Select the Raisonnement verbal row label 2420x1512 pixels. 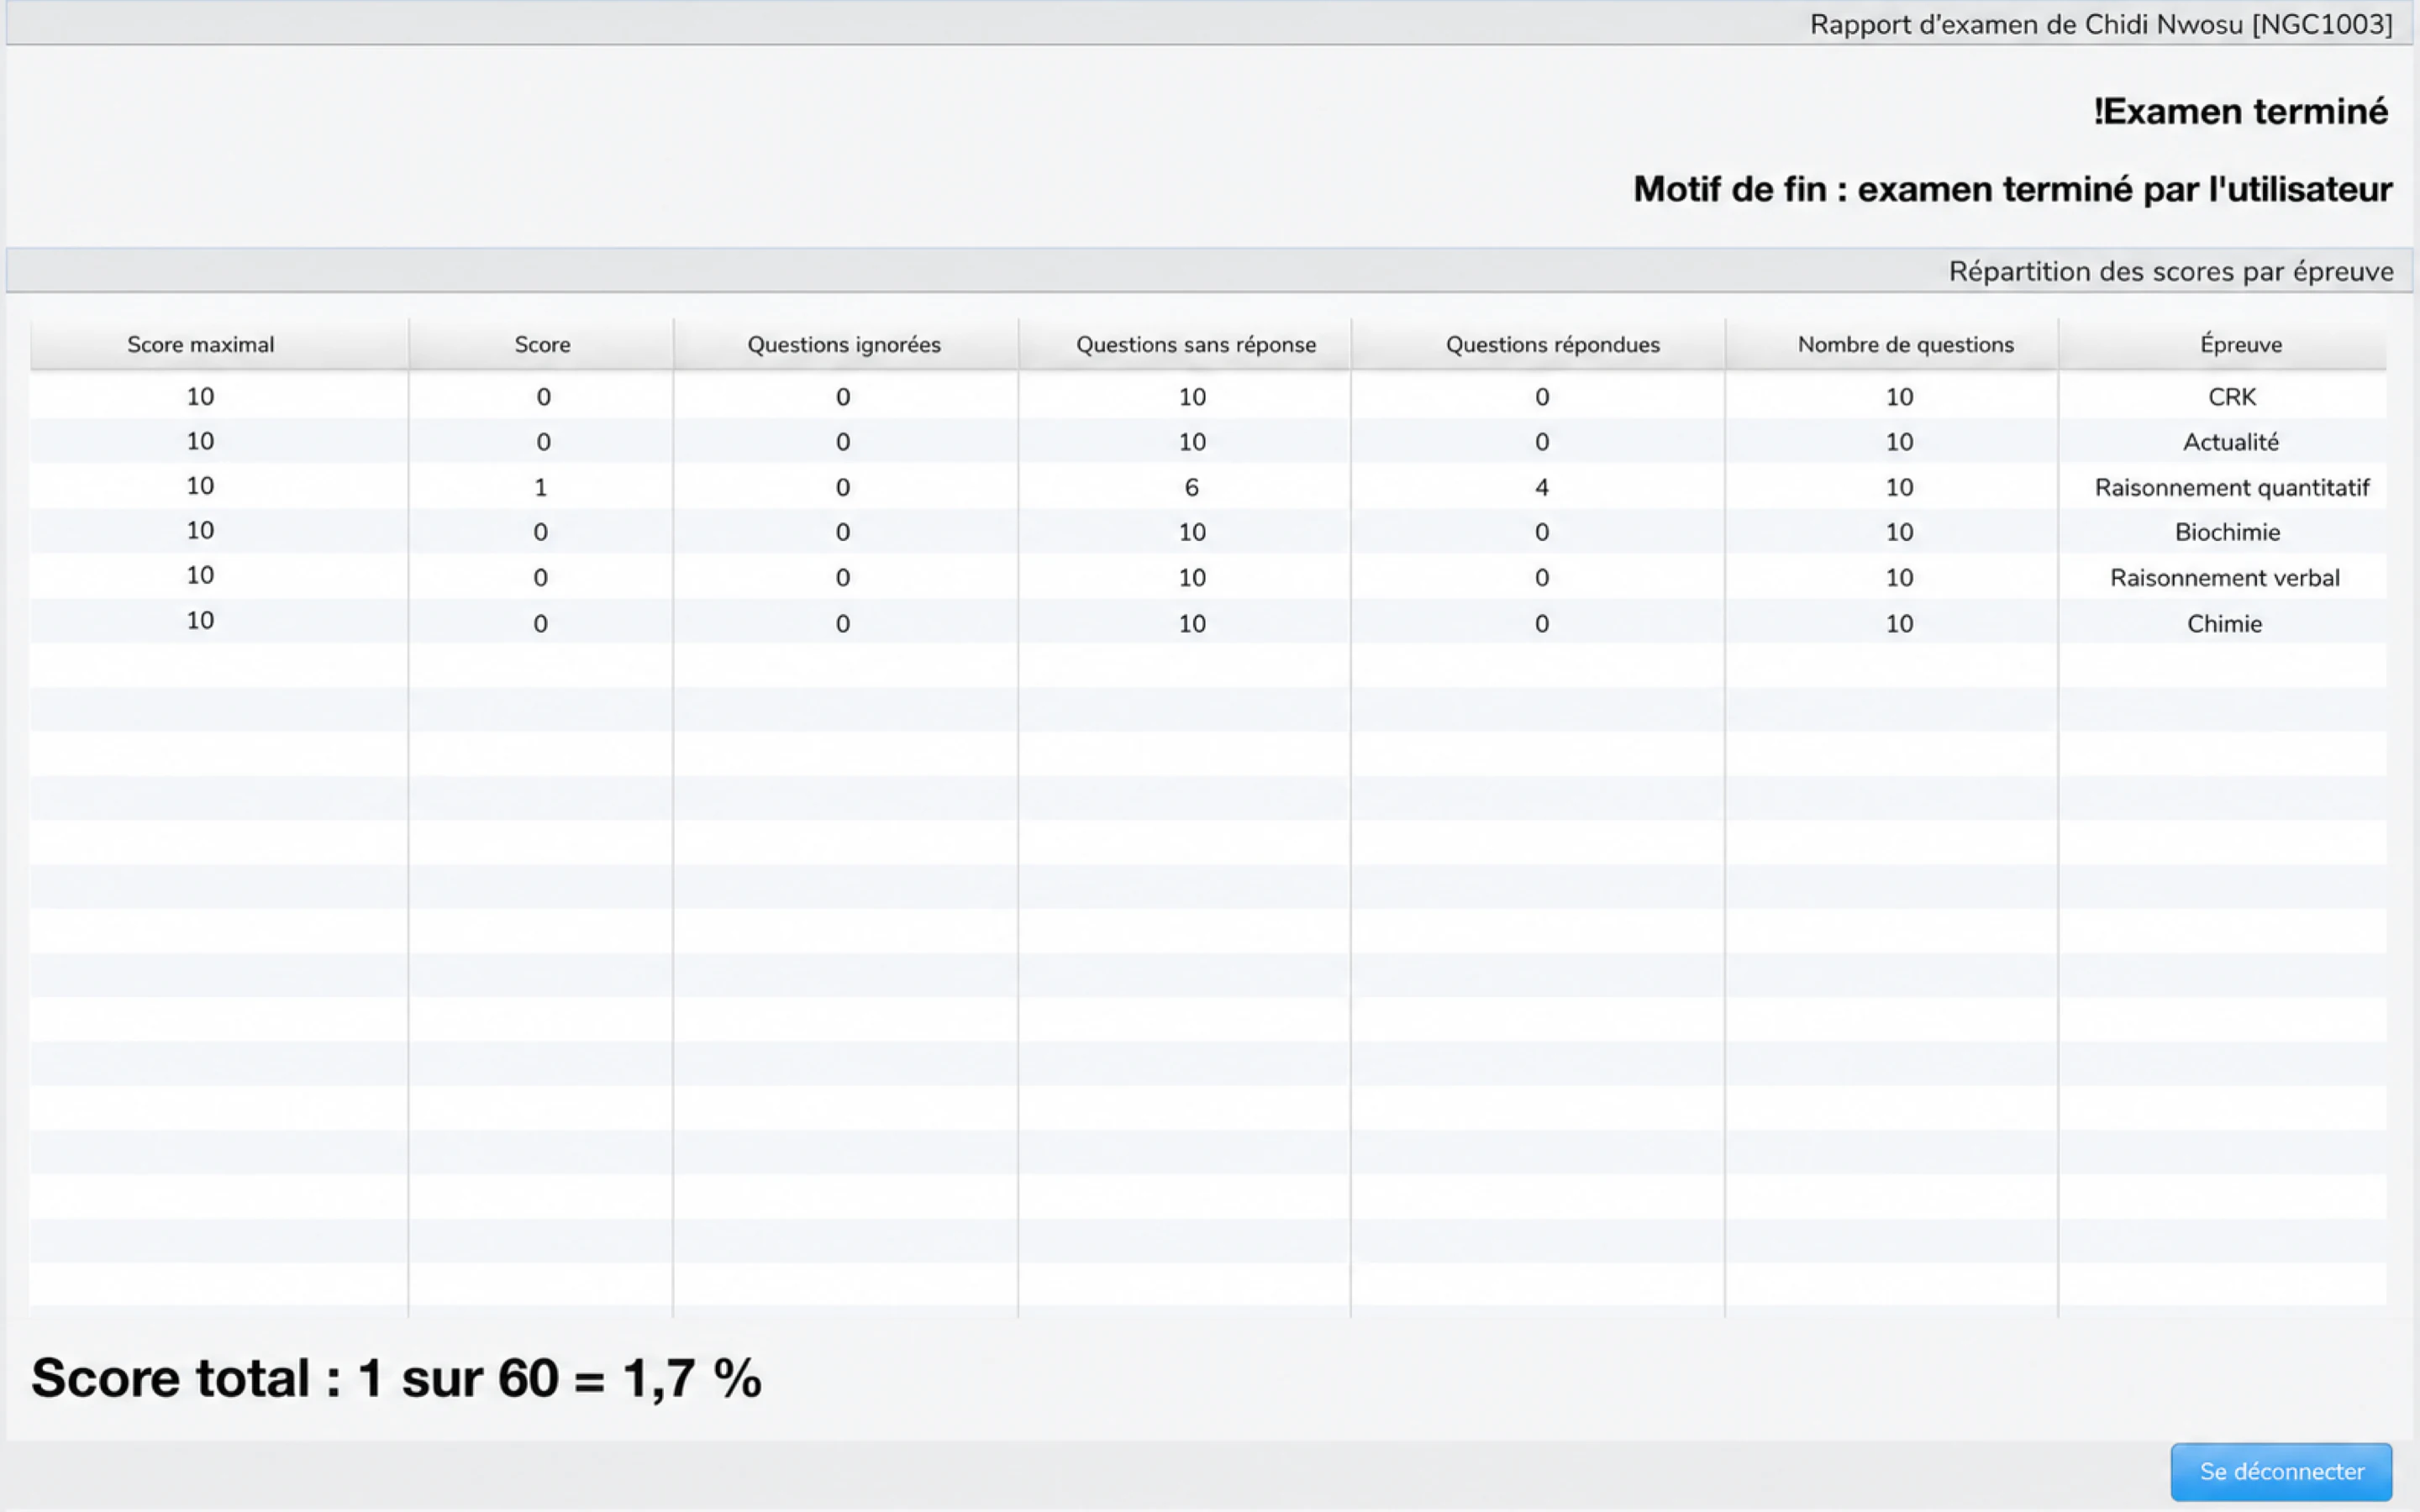[x=2224, y=578]
